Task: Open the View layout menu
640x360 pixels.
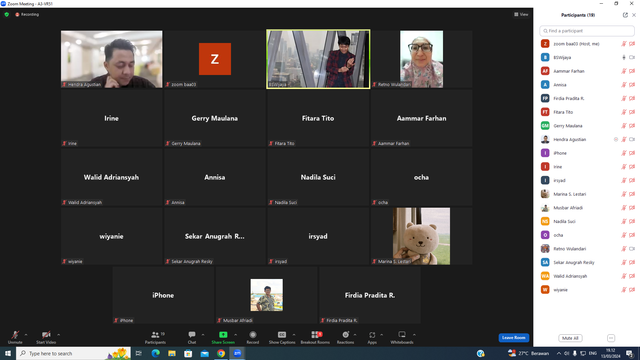Action: 521,14
